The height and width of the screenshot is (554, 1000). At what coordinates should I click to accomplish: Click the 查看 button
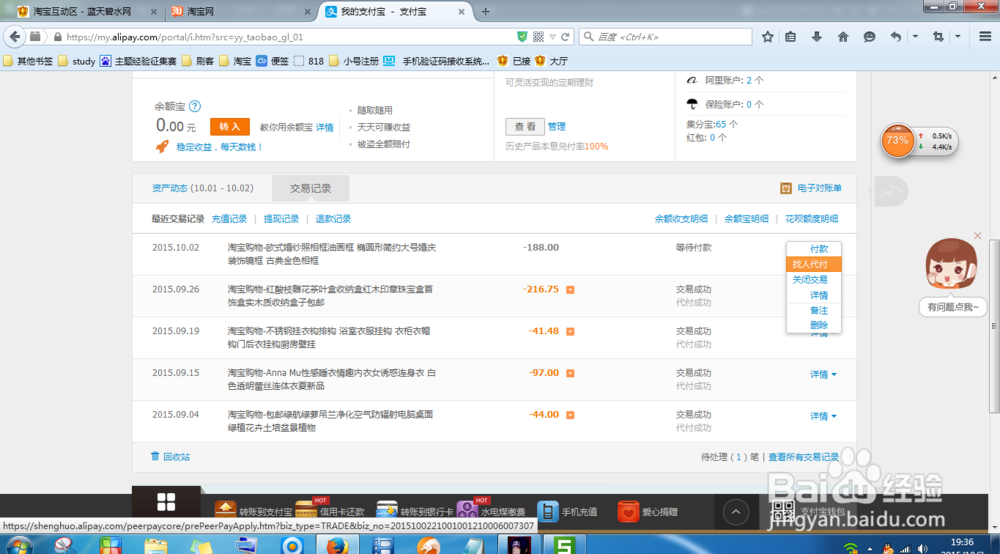point(525,127)
